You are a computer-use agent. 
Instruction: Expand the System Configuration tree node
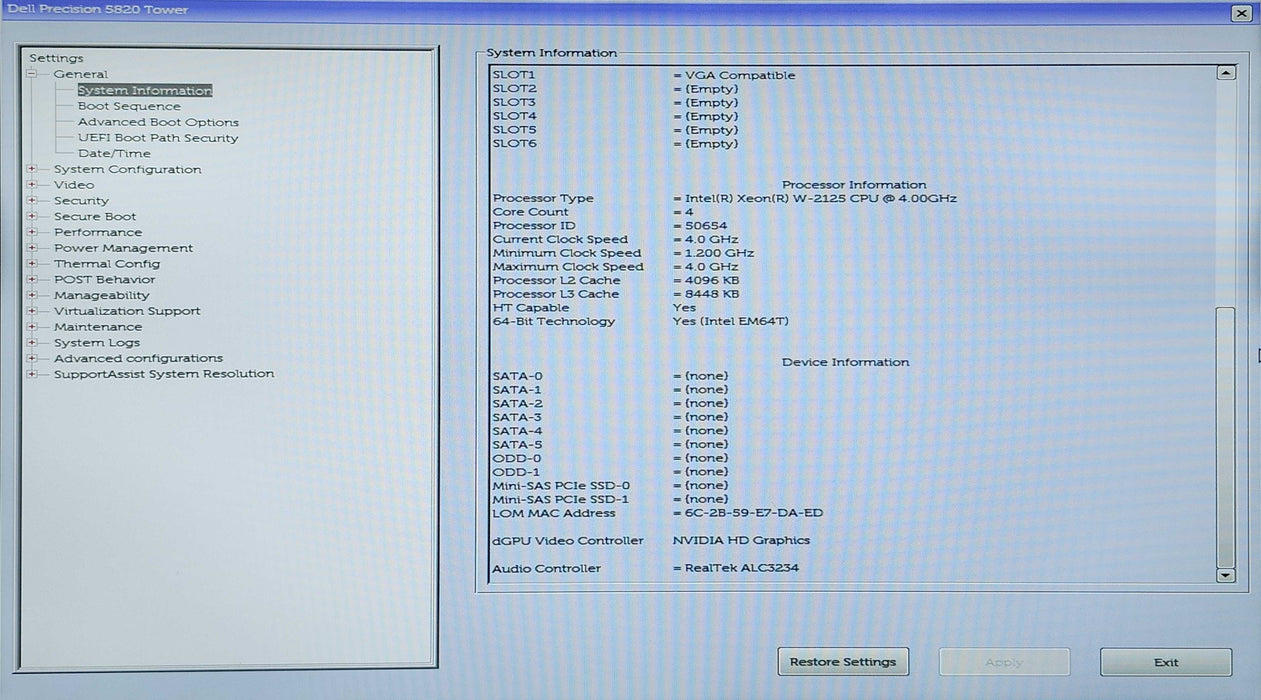pos(32,169)
